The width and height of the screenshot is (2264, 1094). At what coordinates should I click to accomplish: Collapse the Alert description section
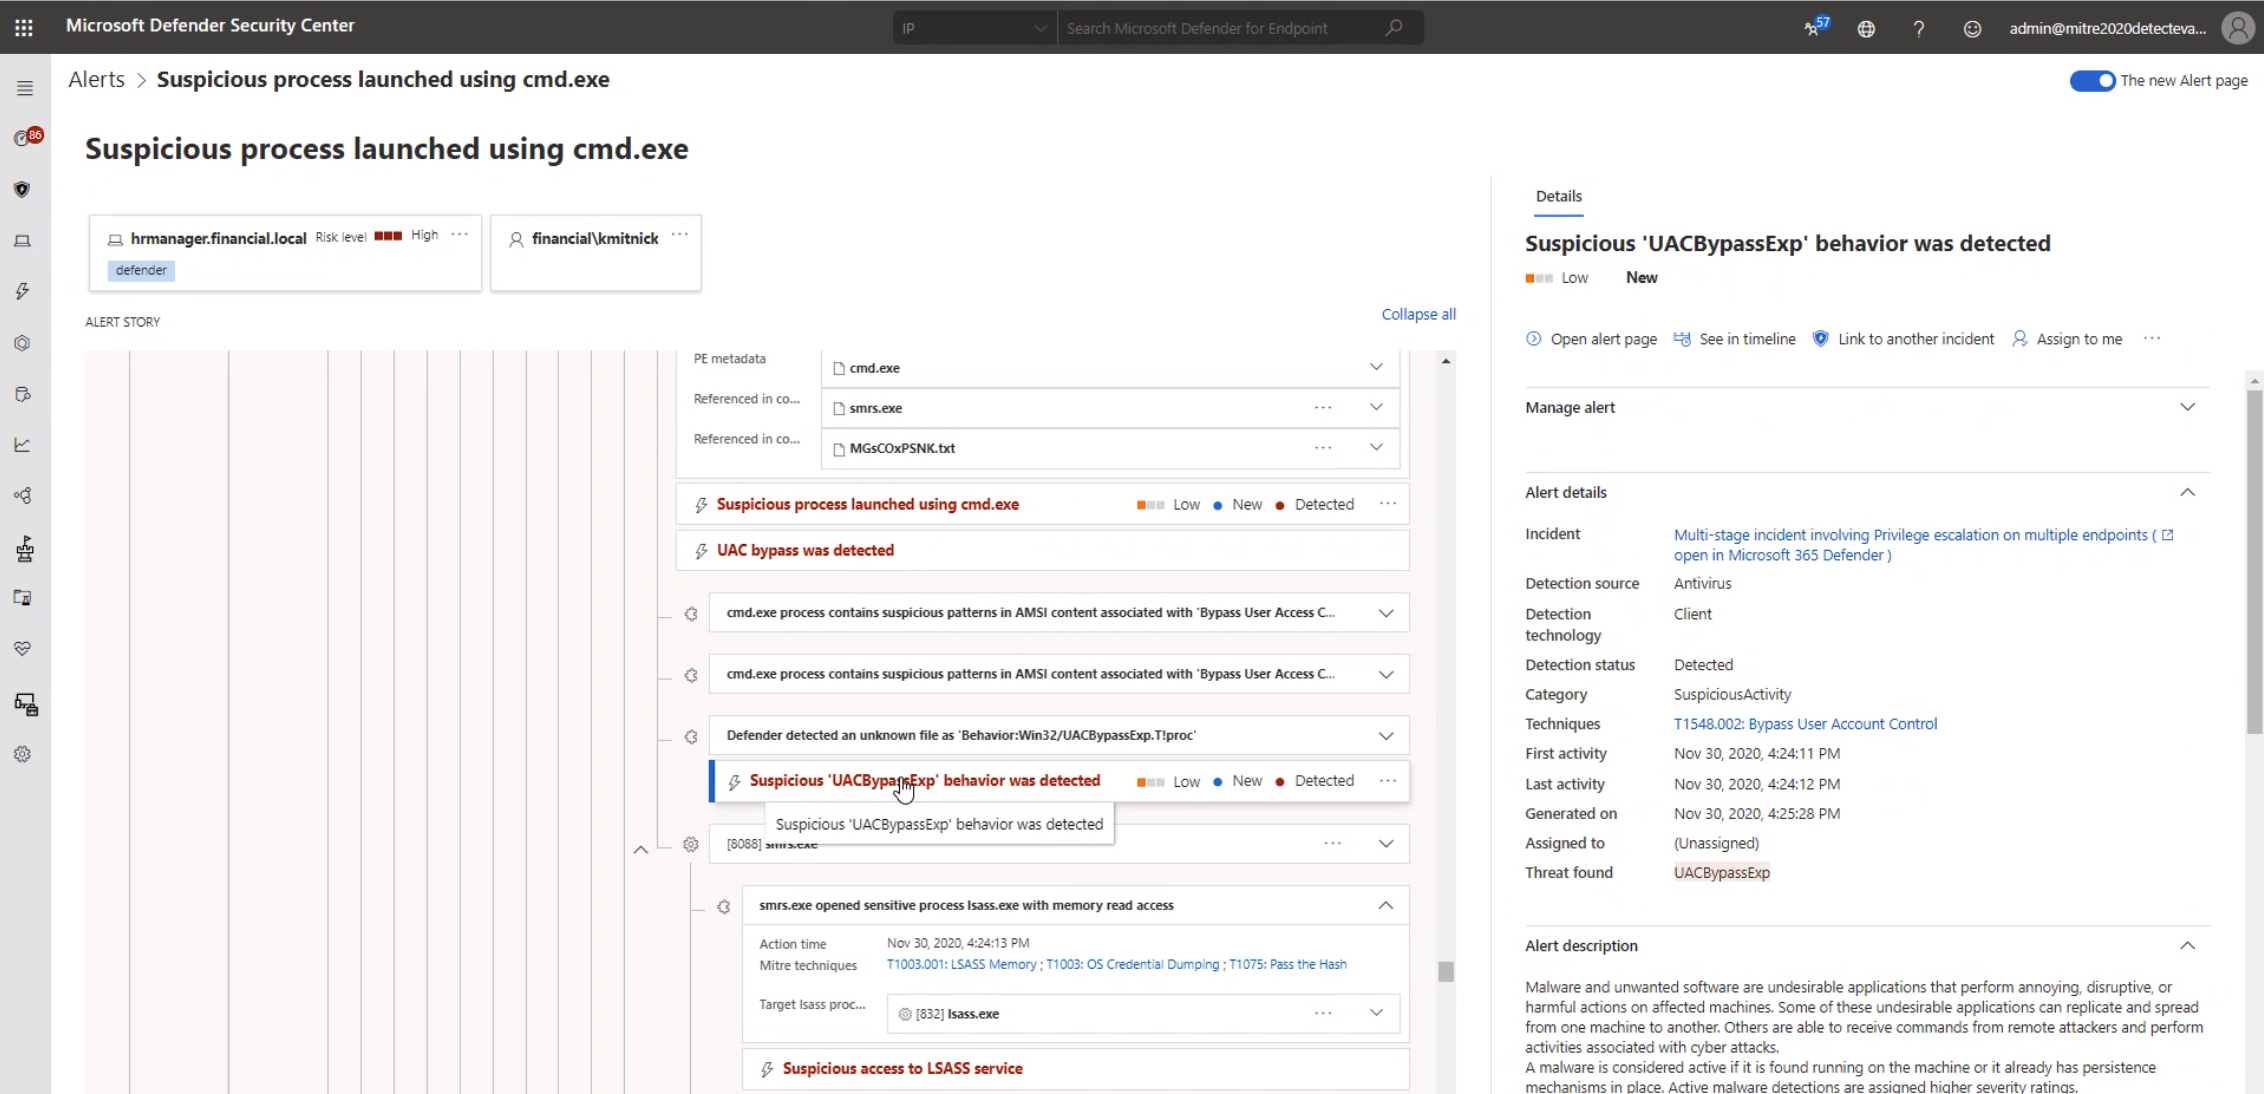pyautogui.click(x=2188, y=946)
